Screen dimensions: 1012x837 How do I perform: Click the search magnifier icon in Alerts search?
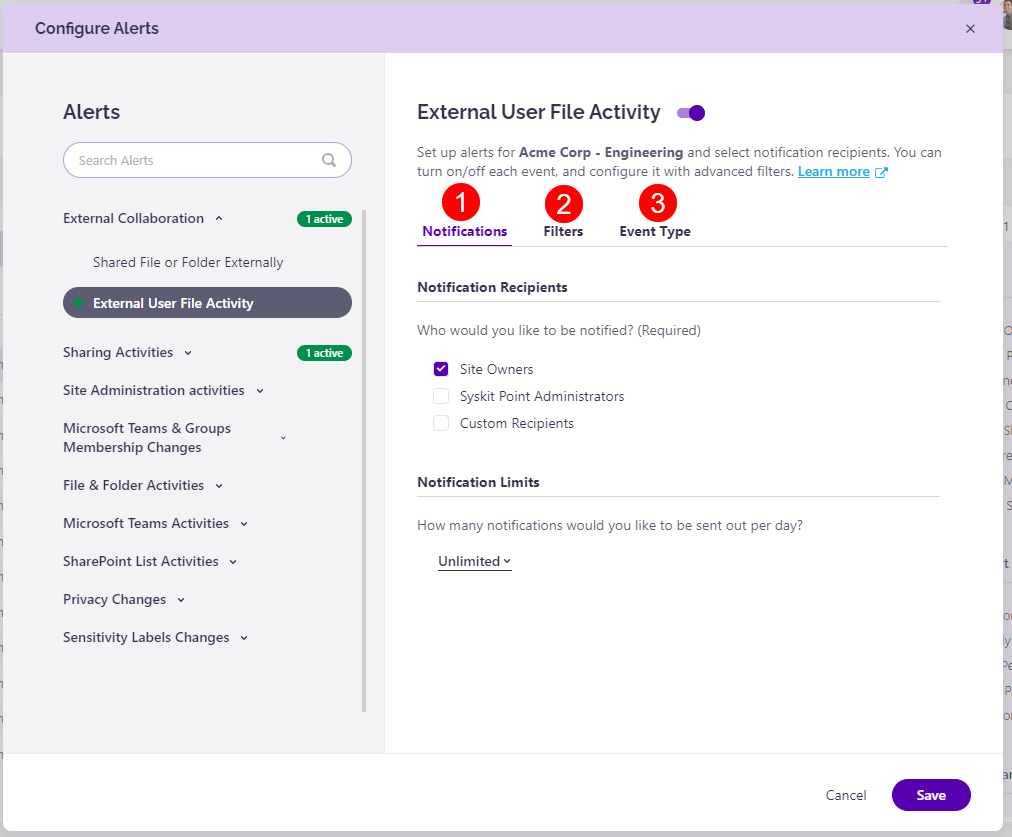pos(329,160)
